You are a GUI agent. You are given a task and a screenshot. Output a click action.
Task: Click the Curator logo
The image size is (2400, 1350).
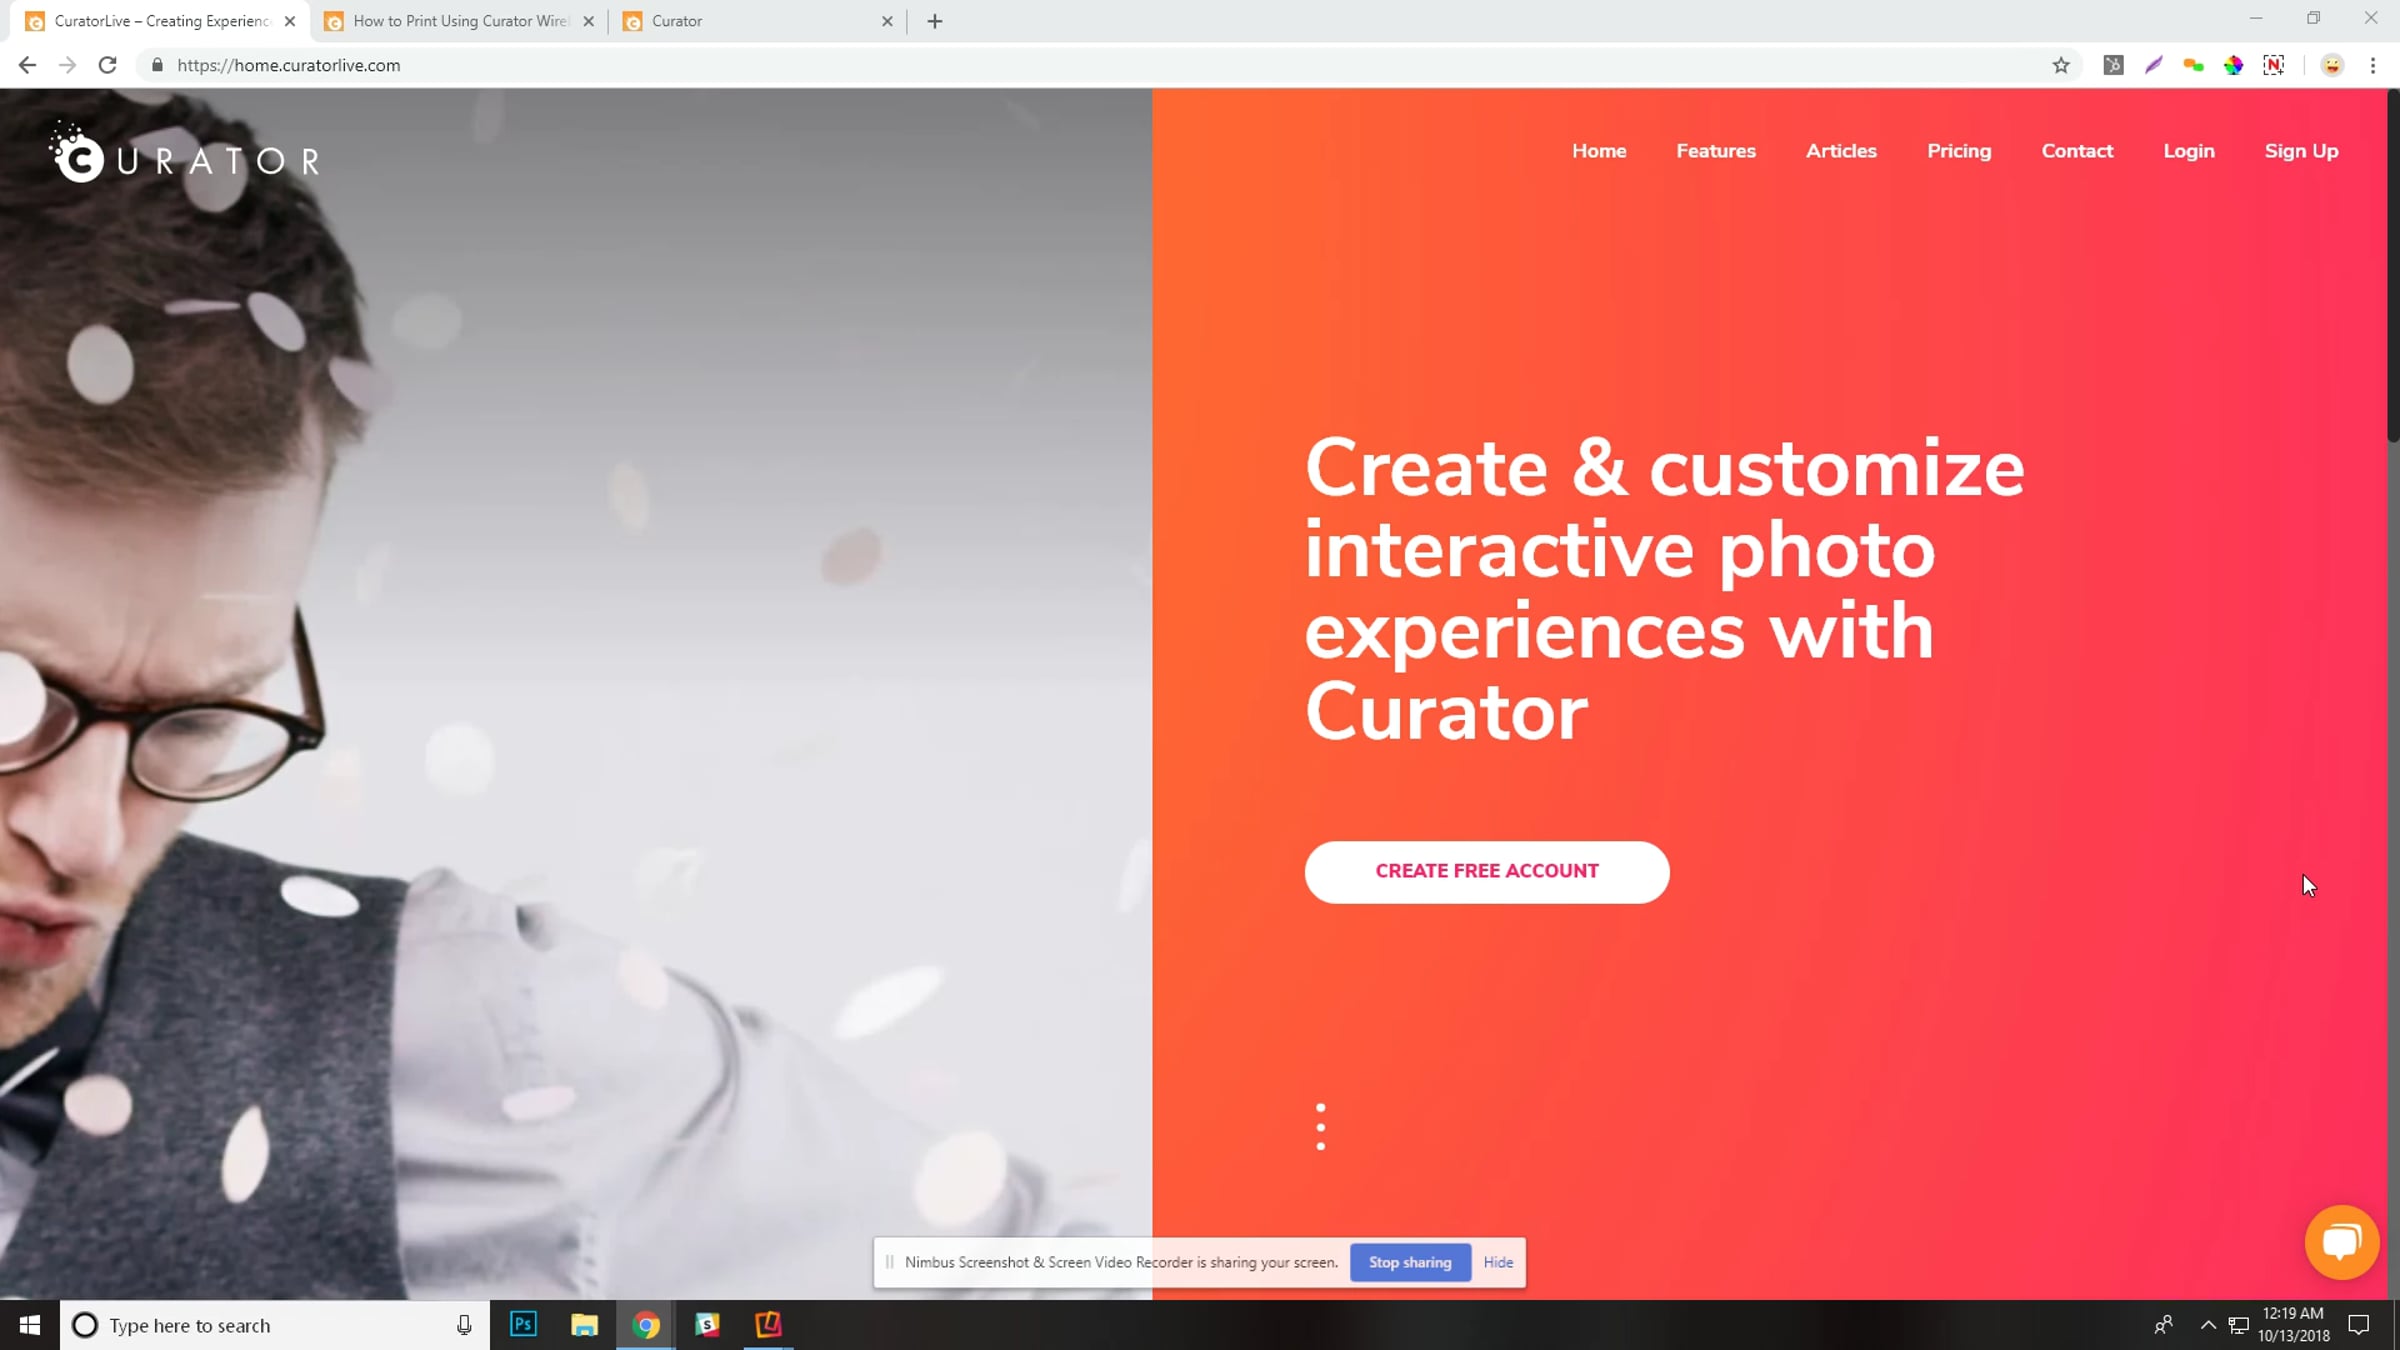pos(185,153)
